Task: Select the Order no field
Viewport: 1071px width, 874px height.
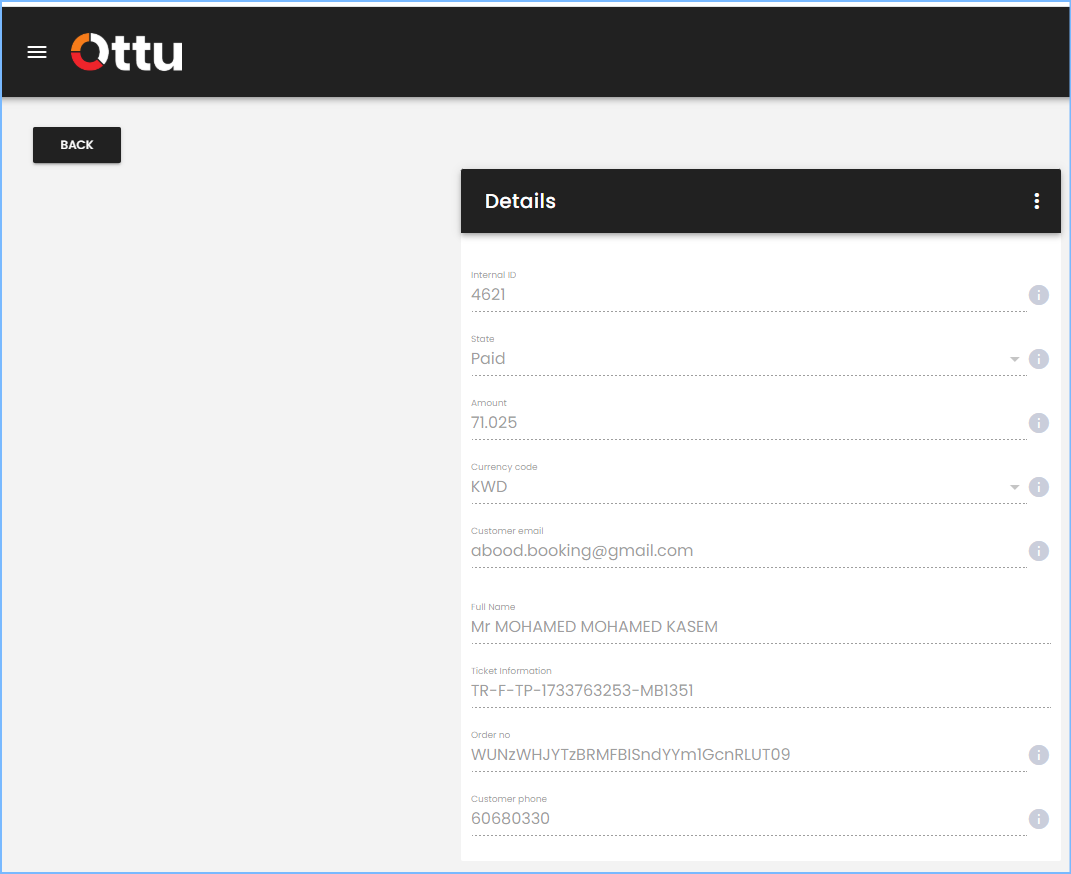Action: tap(749, 755)
